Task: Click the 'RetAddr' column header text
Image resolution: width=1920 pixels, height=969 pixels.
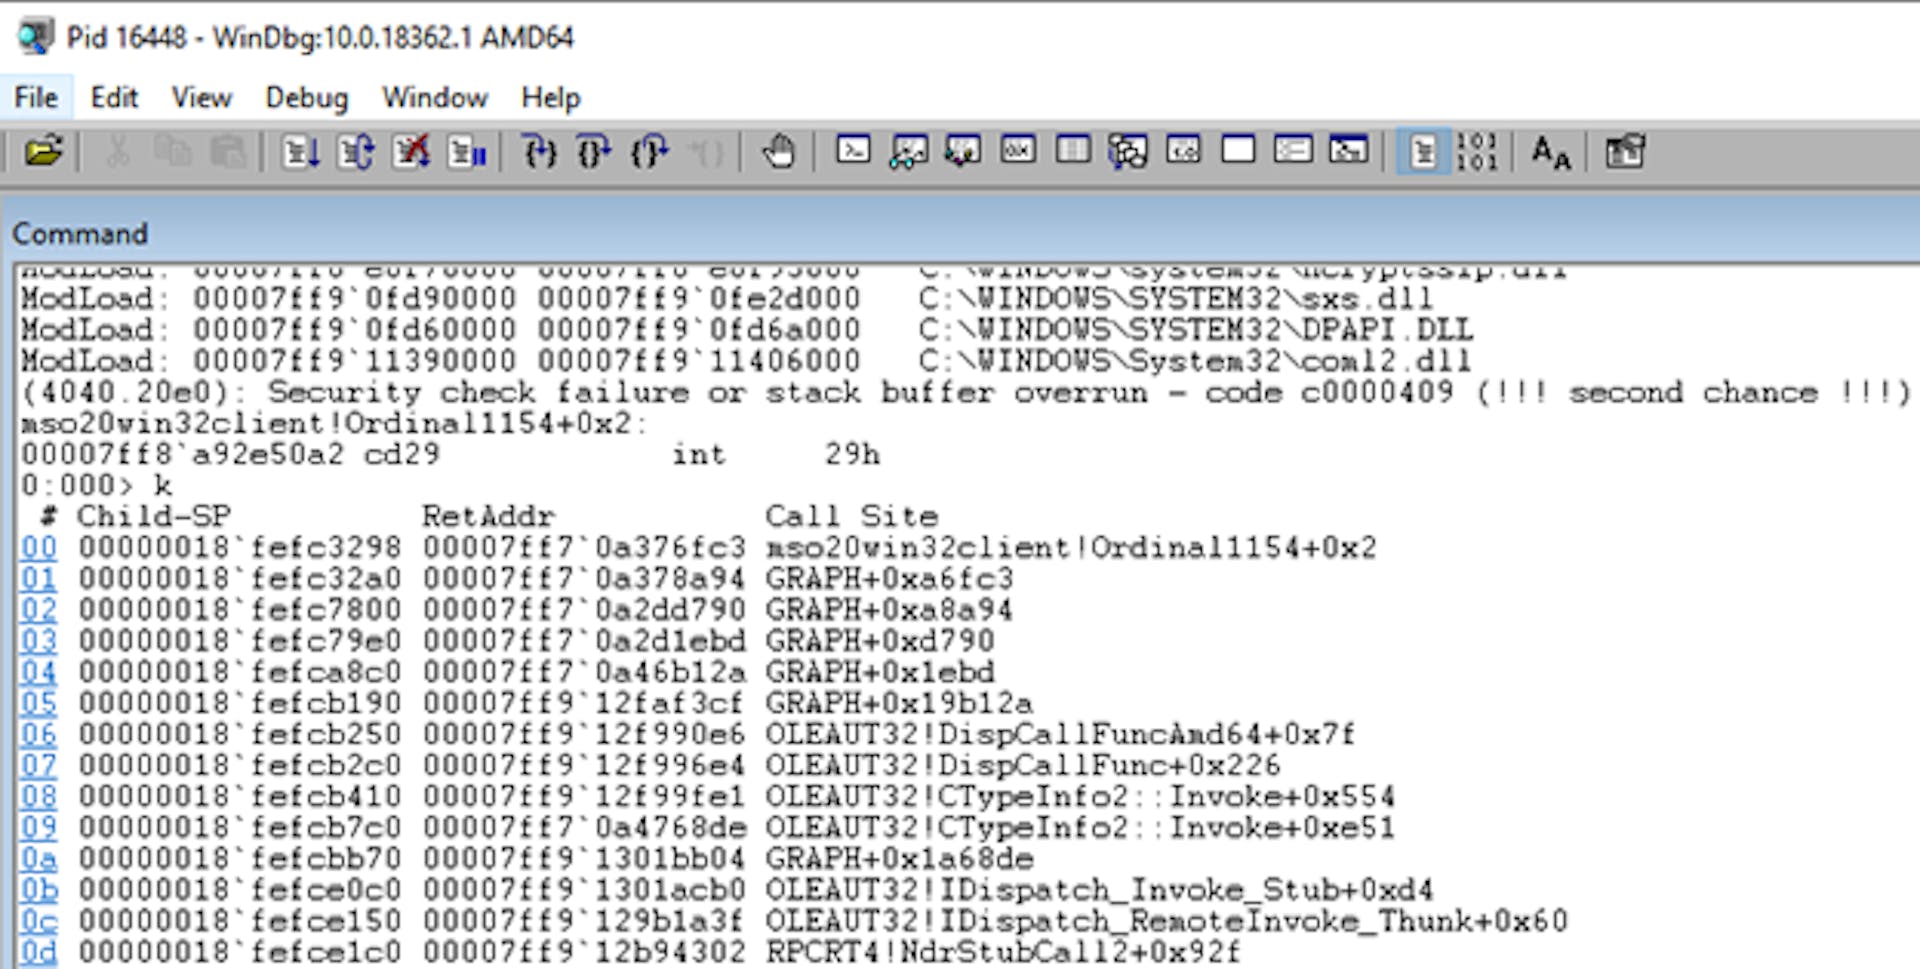Action: coord(488,516)
